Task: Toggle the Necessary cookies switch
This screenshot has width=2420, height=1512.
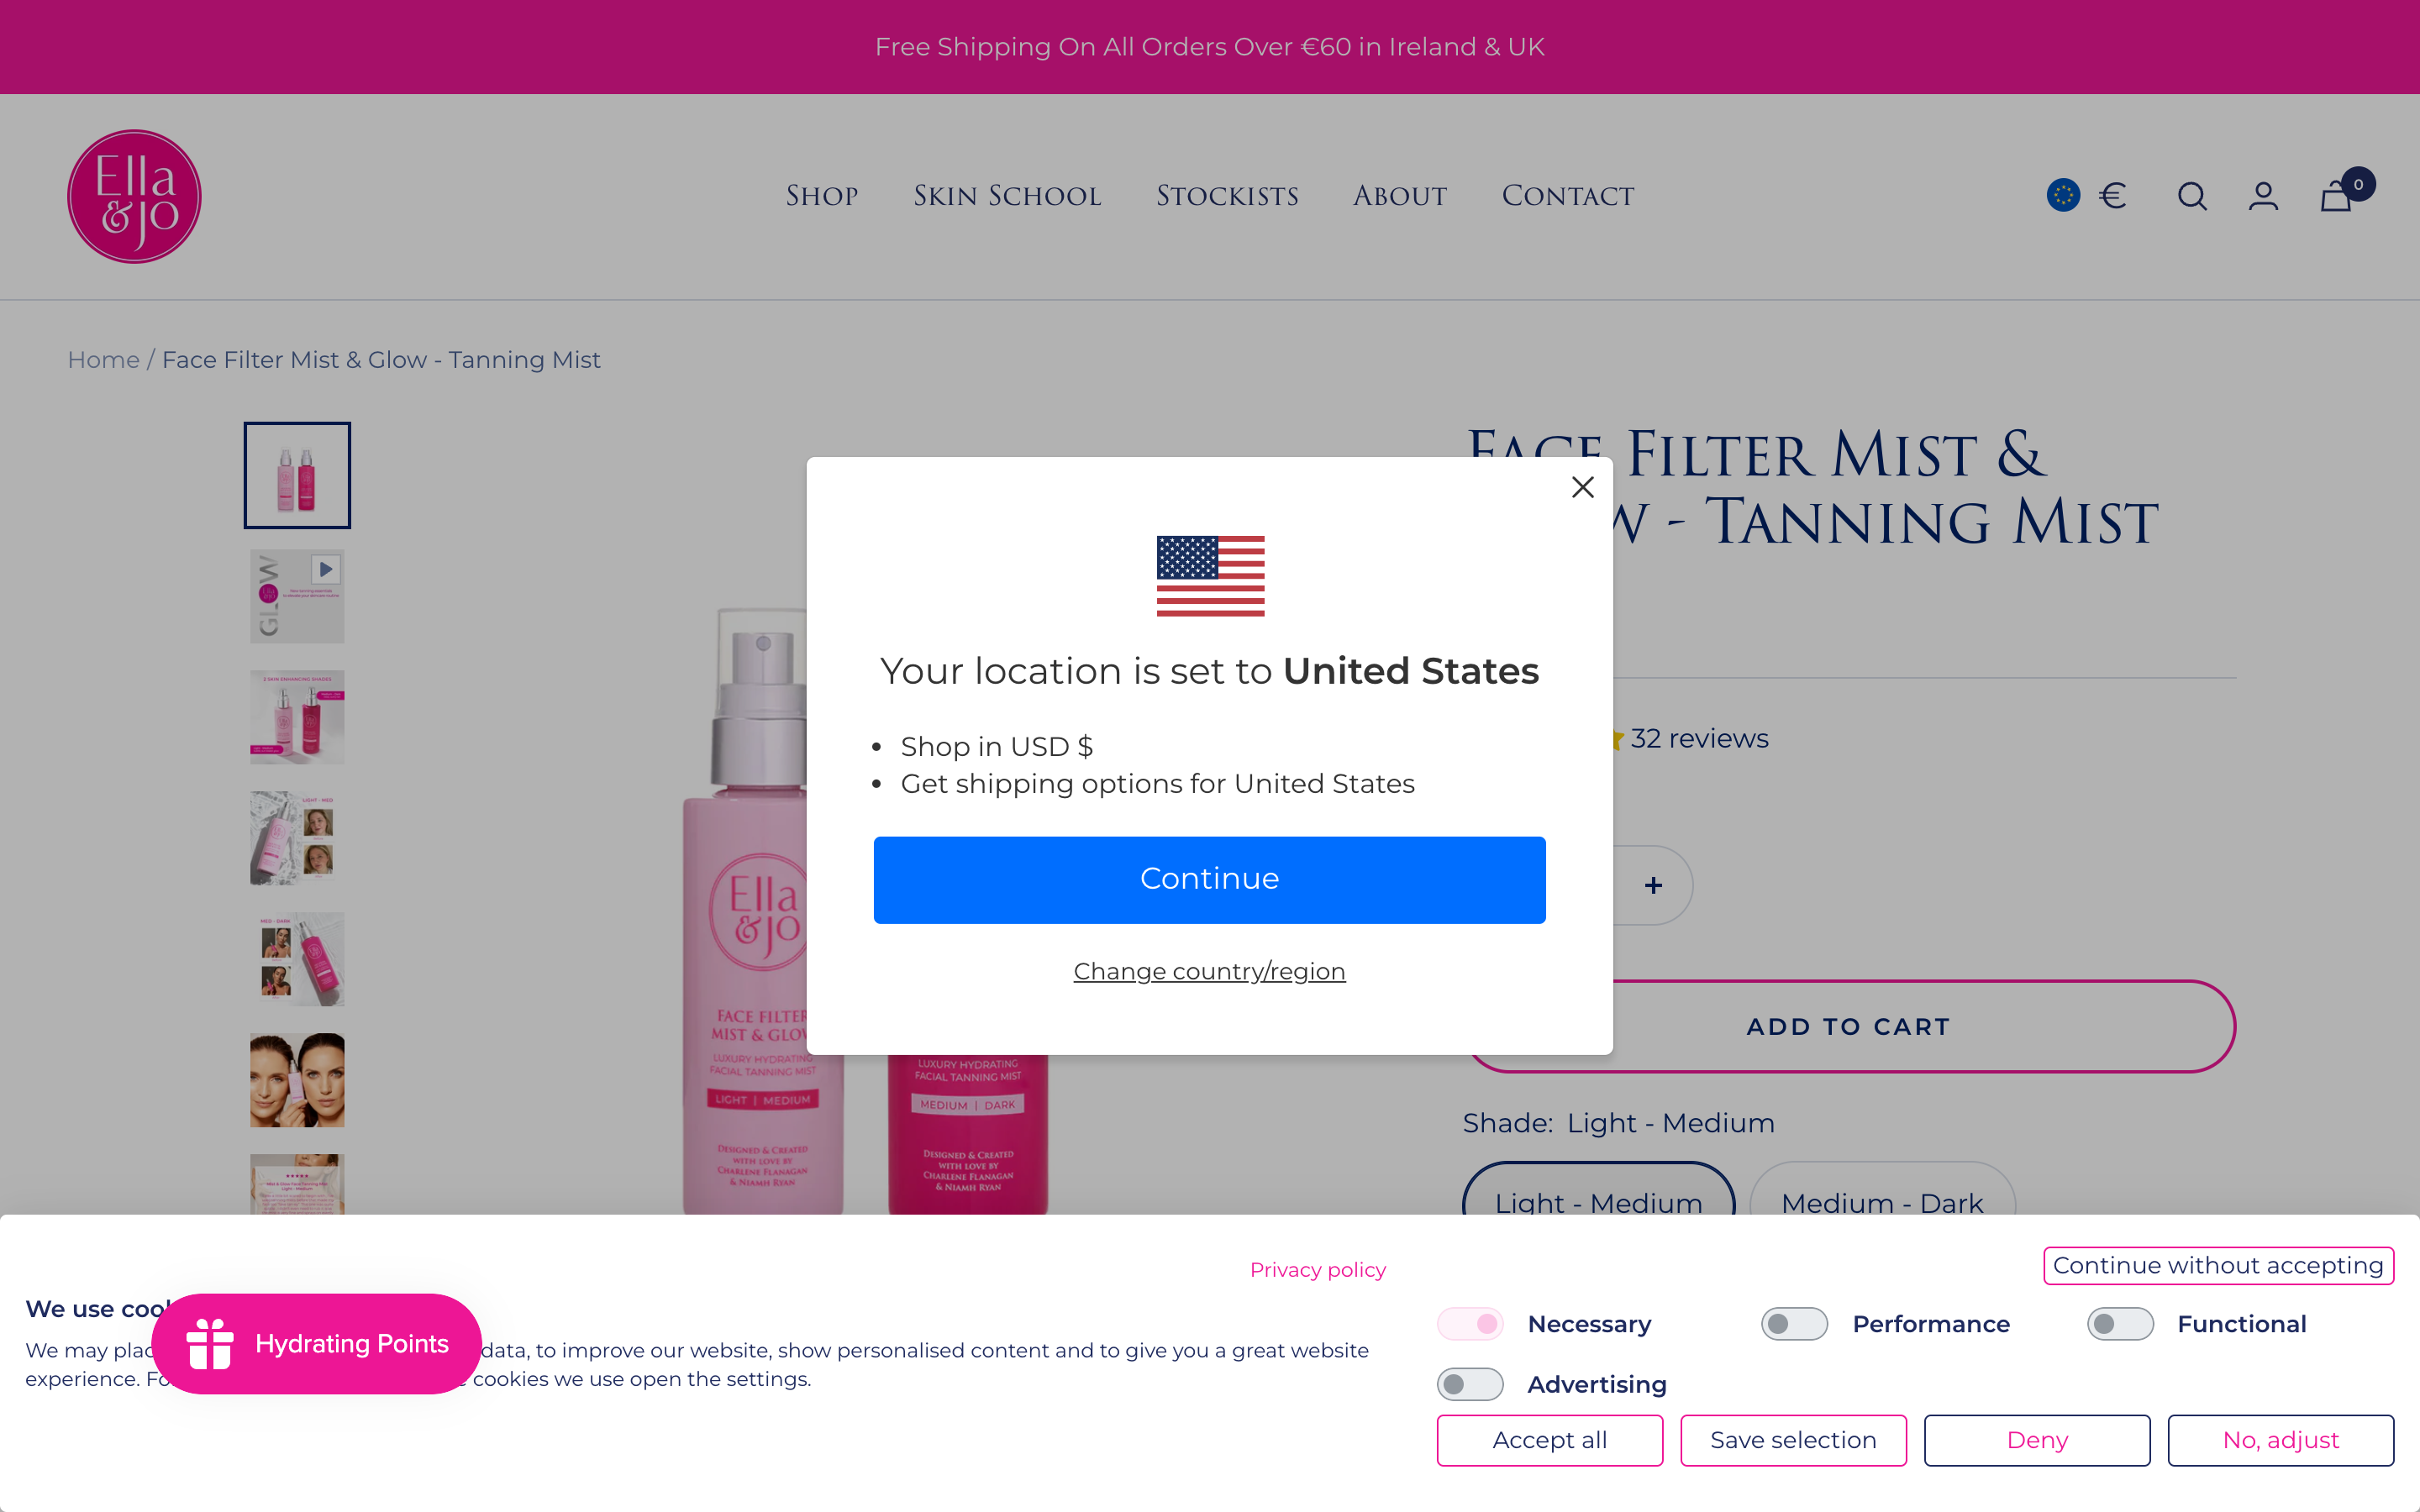Action: [x=1470, y=1324]
